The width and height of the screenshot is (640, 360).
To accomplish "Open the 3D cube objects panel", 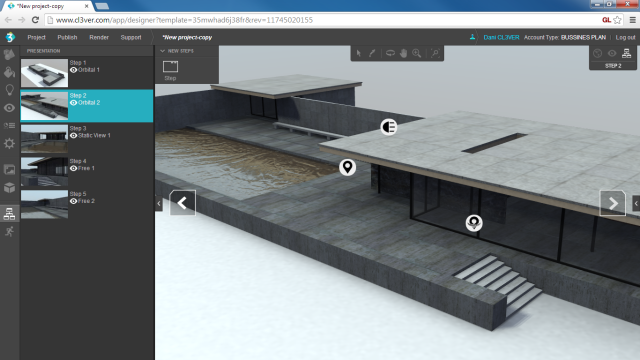I will [9, 187].
